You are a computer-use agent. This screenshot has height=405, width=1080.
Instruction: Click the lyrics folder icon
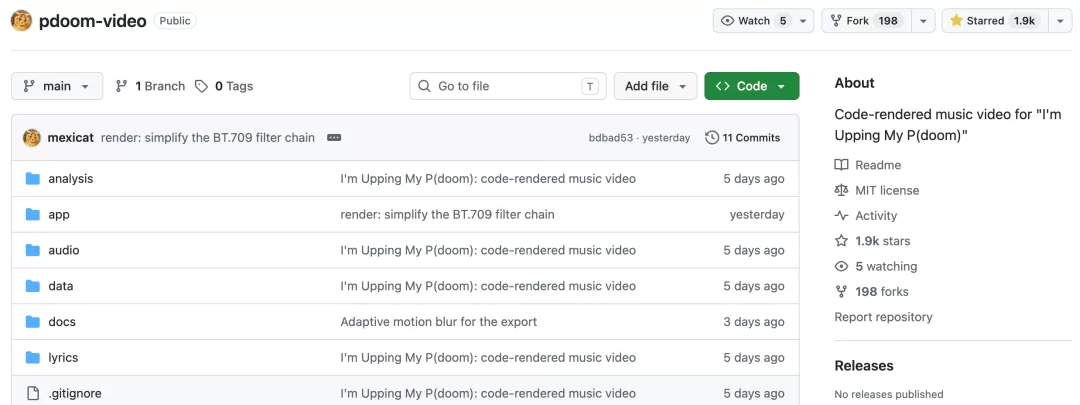[32, 358]
